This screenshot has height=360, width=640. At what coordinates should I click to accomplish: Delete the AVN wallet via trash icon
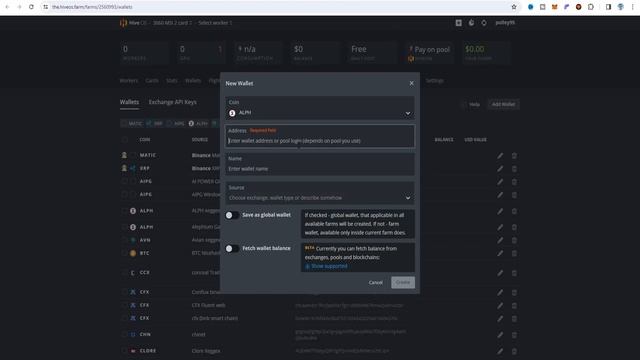[x=514, y=240]
